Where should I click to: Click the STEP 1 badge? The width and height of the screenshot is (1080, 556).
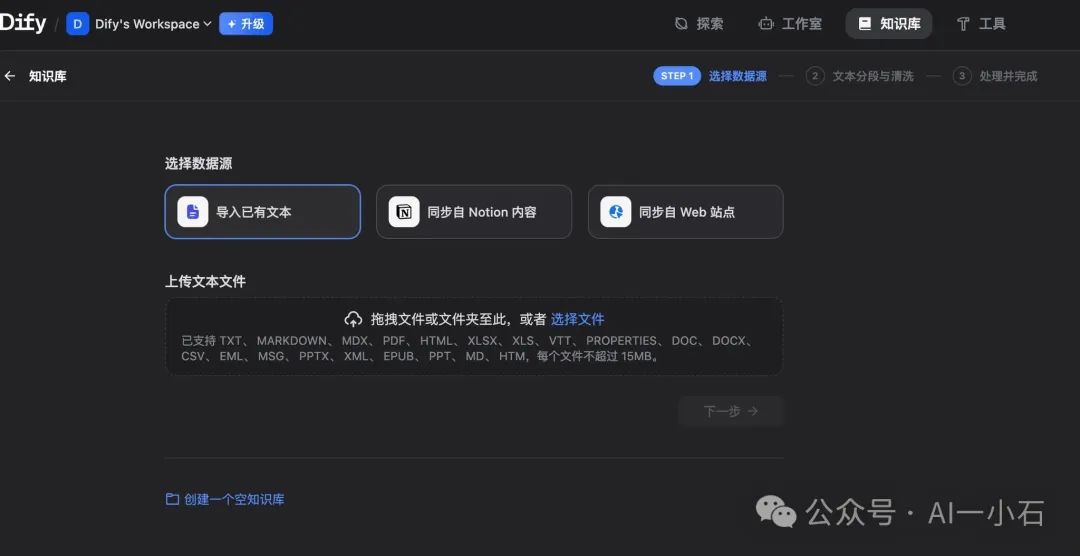(x=677, y=76)
